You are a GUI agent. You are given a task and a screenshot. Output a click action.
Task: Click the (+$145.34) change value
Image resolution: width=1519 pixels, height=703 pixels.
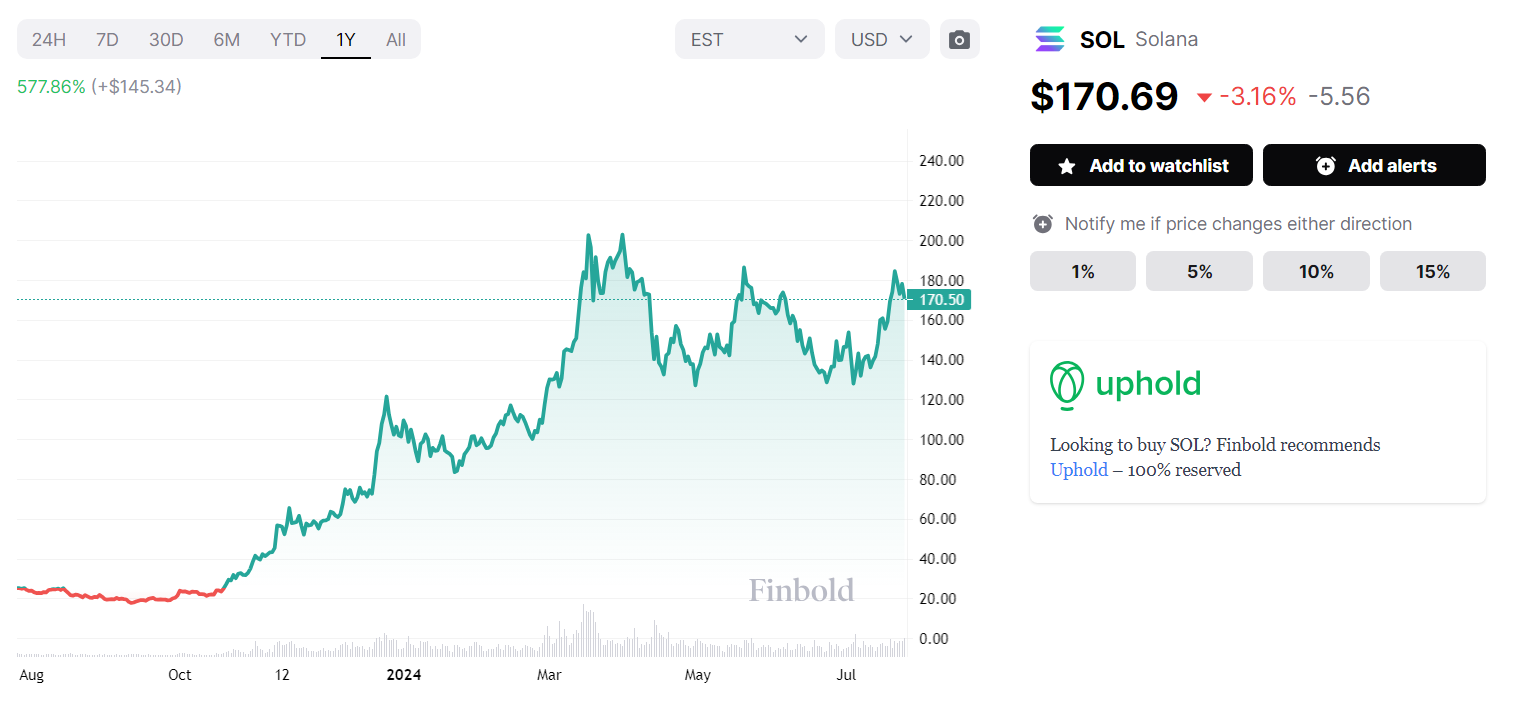pos(136,87)
